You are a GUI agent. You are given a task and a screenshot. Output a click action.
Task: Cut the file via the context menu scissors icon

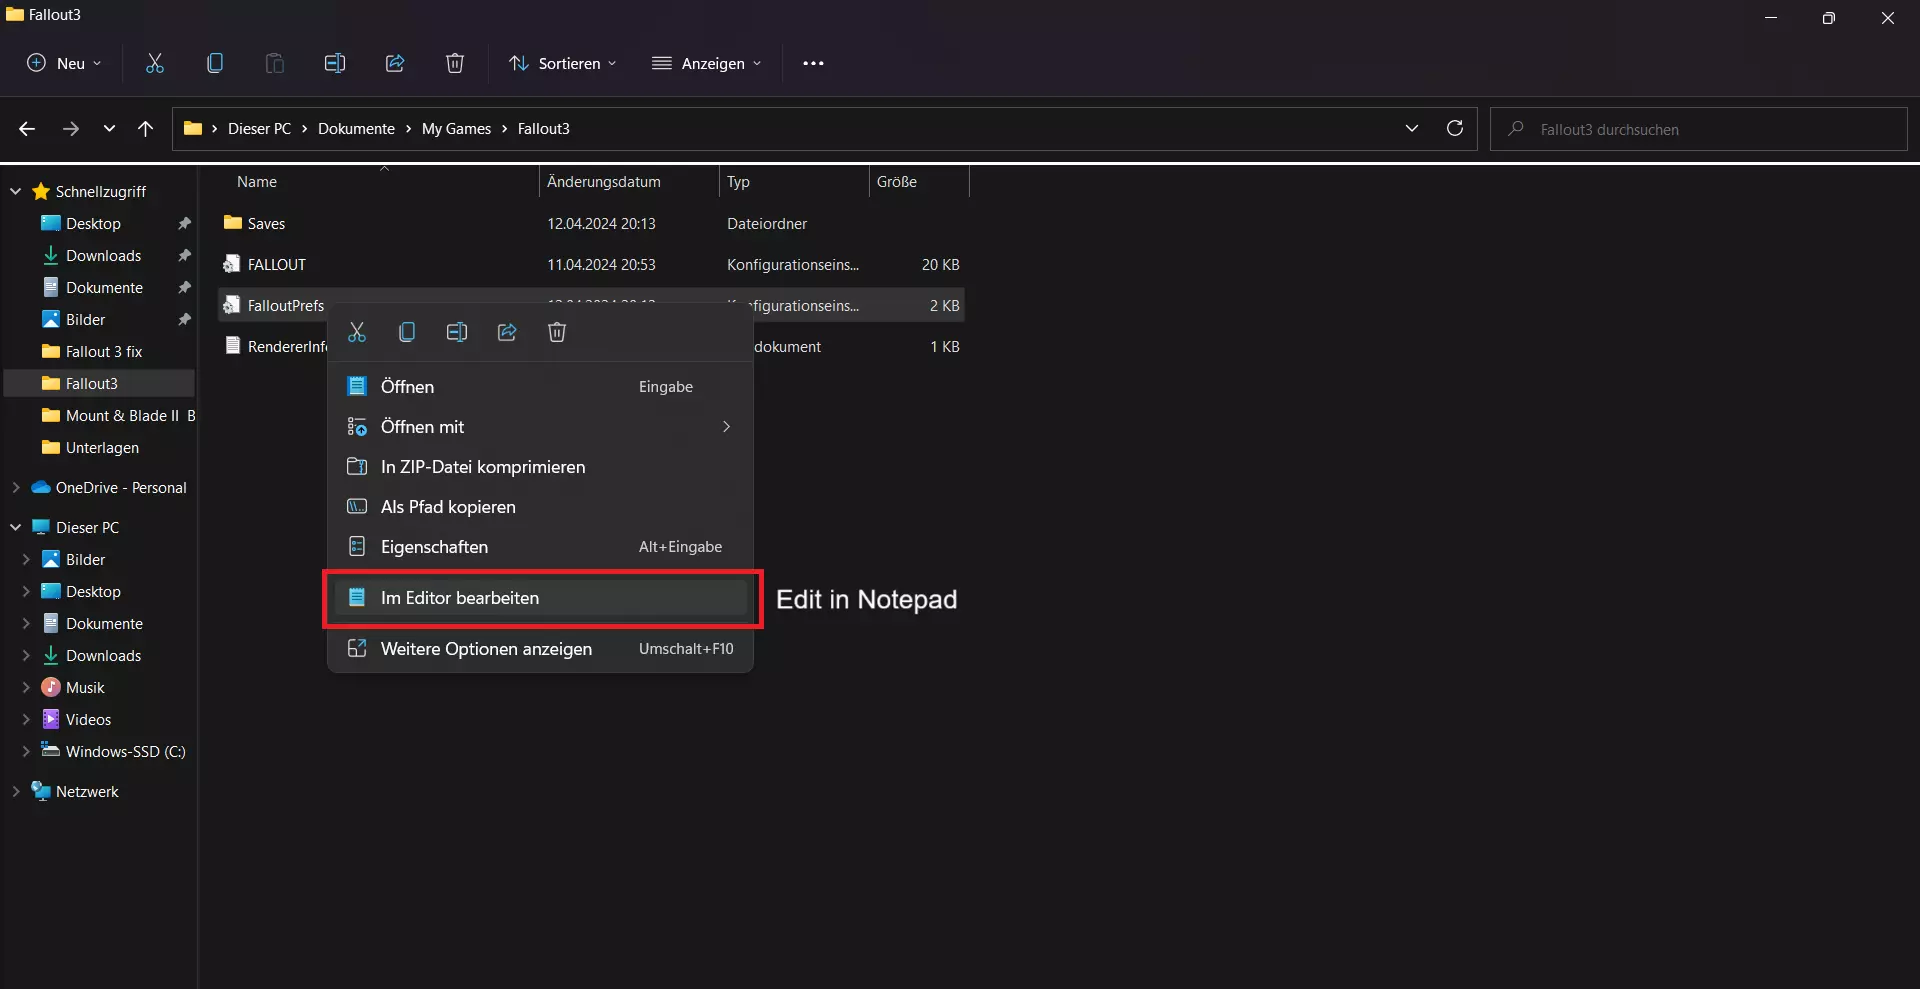click(357, 332)
